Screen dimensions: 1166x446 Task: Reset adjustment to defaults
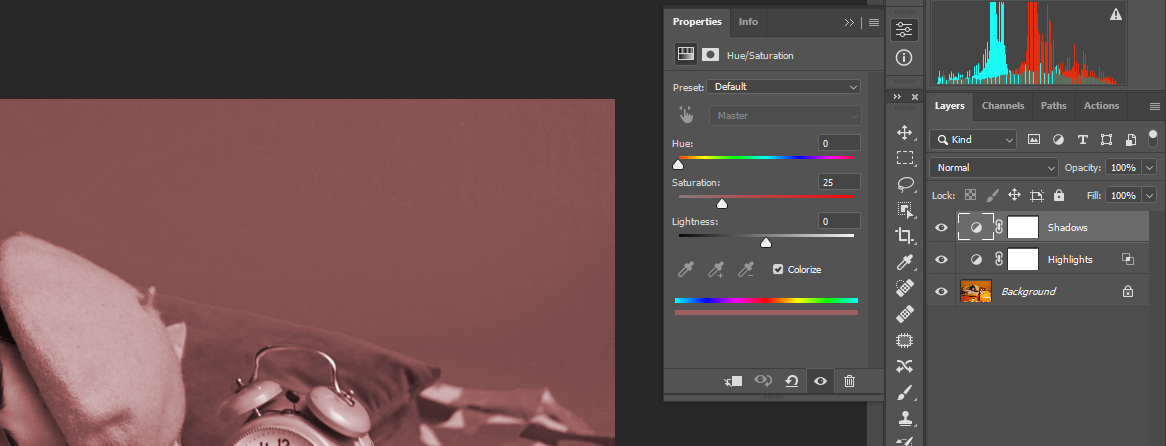pyautogui.click(x=792, y=381)
